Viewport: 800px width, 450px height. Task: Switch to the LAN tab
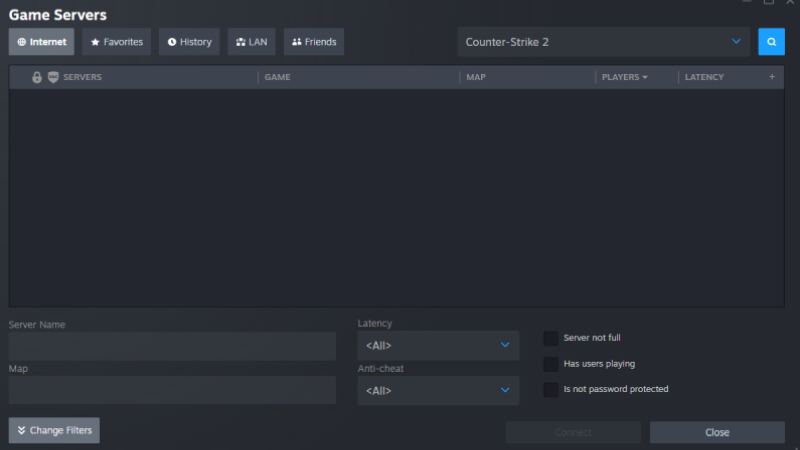point(252,42)
